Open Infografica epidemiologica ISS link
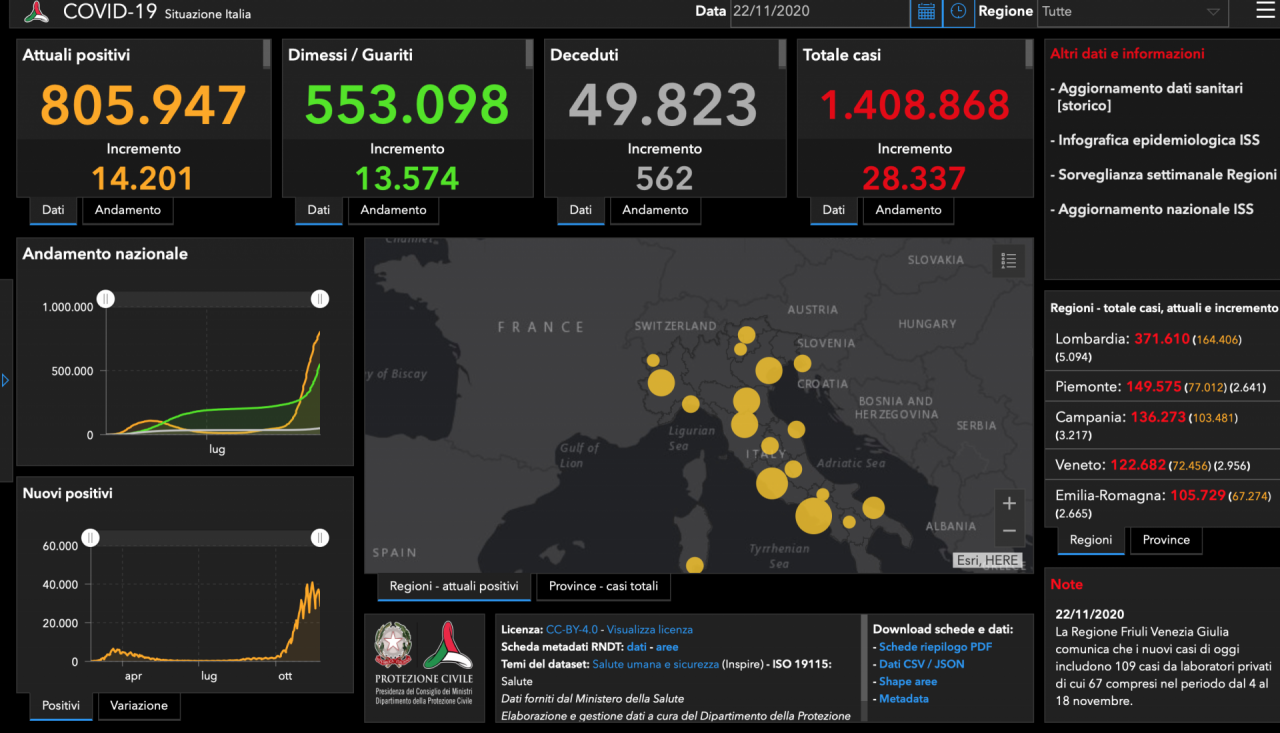Screen dimensions: 1280x733 tap(1158, 140)
